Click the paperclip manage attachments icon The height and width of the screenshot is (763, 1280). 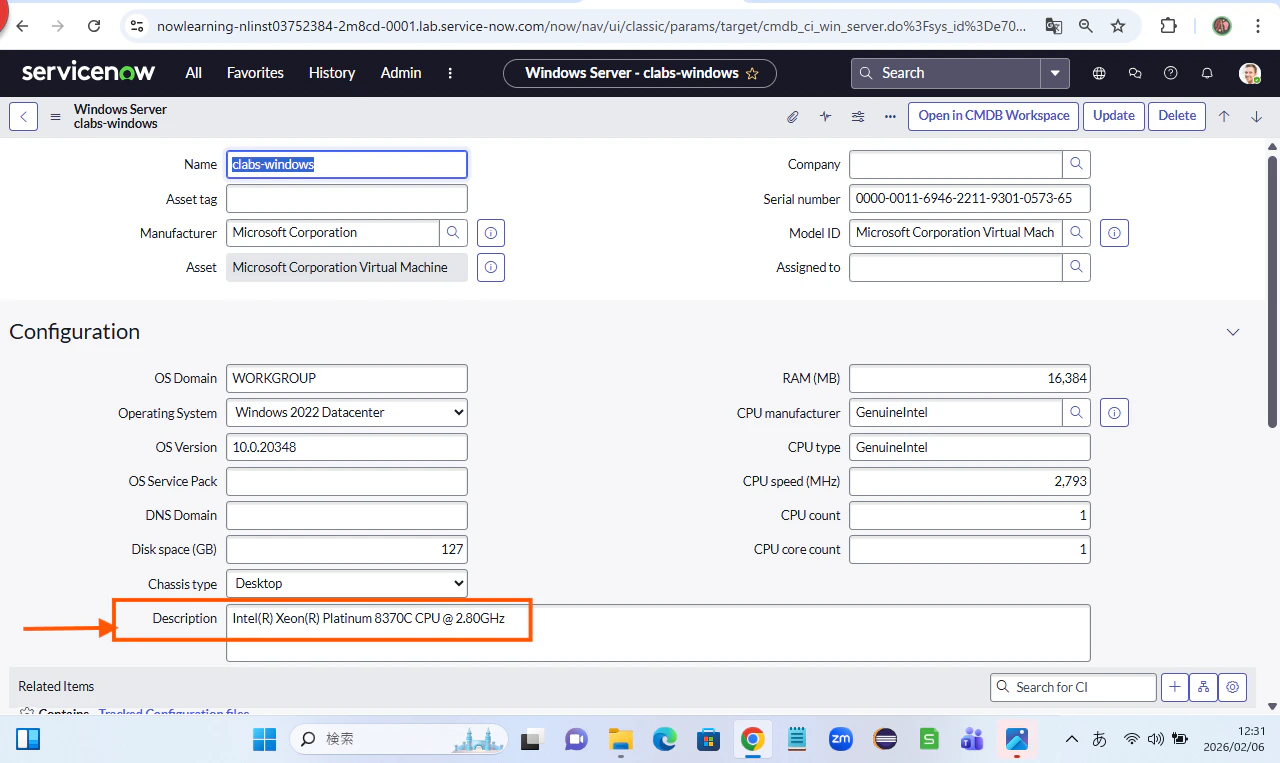coord(793,116)
